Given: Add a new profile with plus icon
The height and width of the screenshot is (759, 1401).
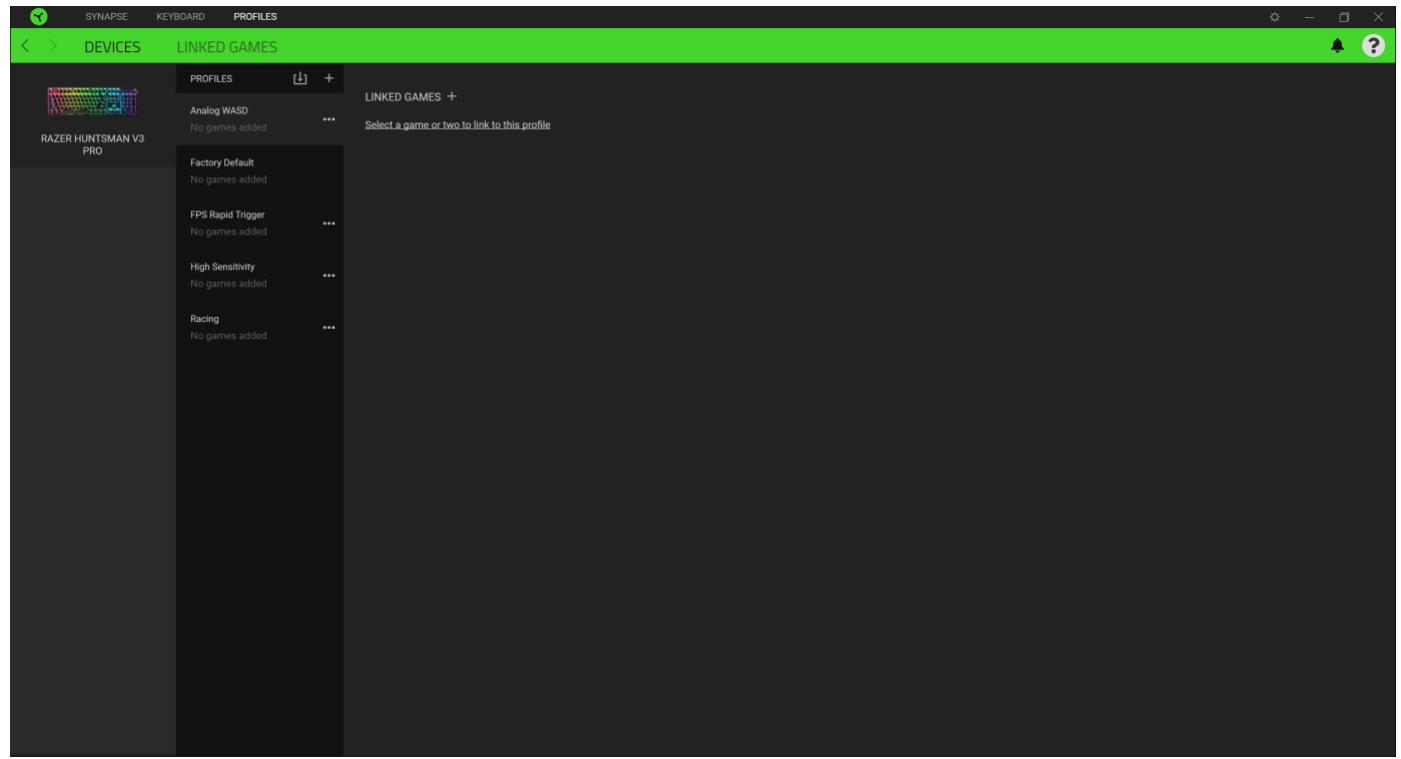Looking at the screenshot, I should [x=329, y=78].
